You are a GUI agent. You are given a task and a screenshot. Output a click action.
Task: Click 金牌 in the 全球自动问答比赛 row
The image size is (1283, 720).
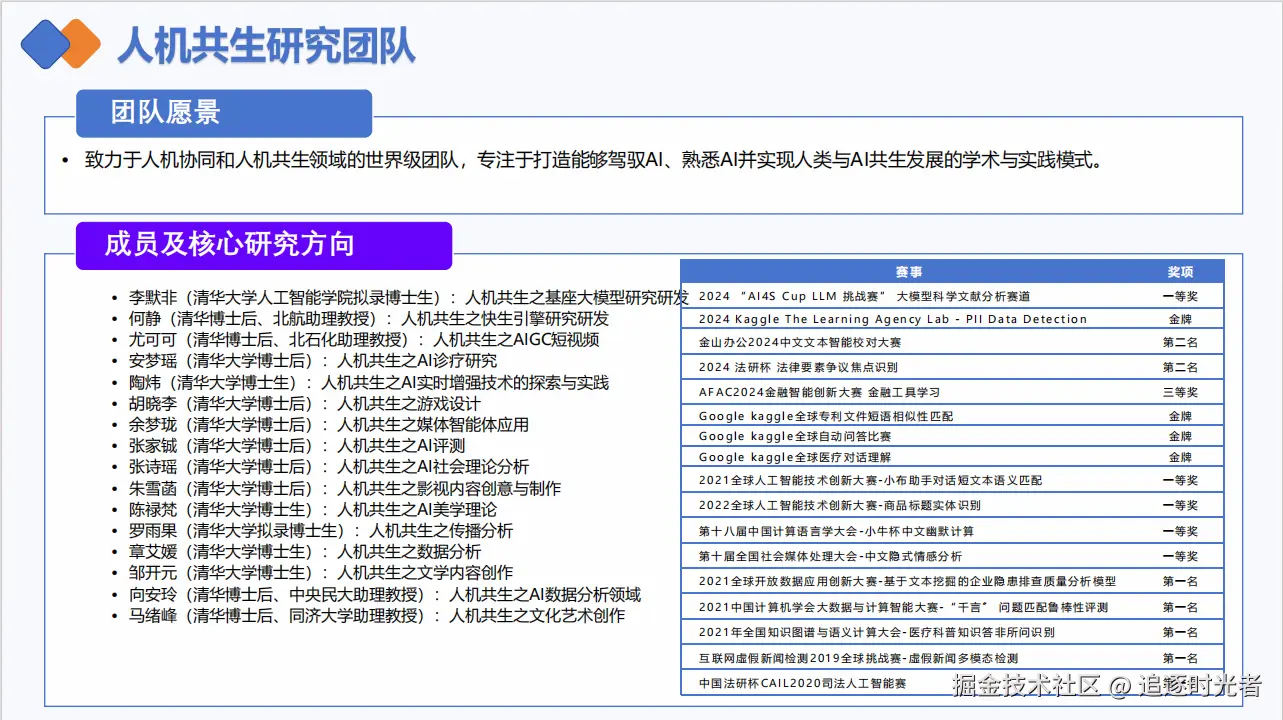(x=1180, y=436)
